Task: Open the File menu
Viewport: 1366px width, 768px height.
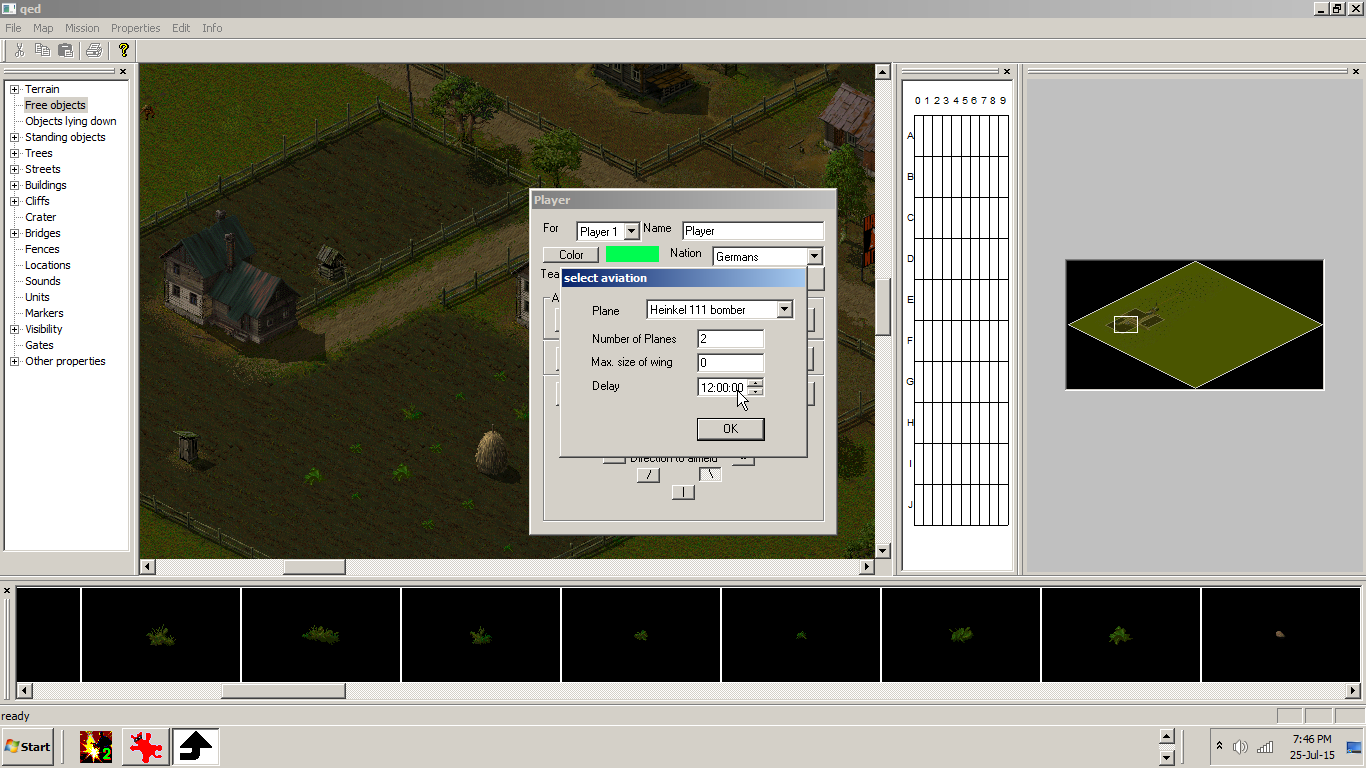Action: point(13,28)
